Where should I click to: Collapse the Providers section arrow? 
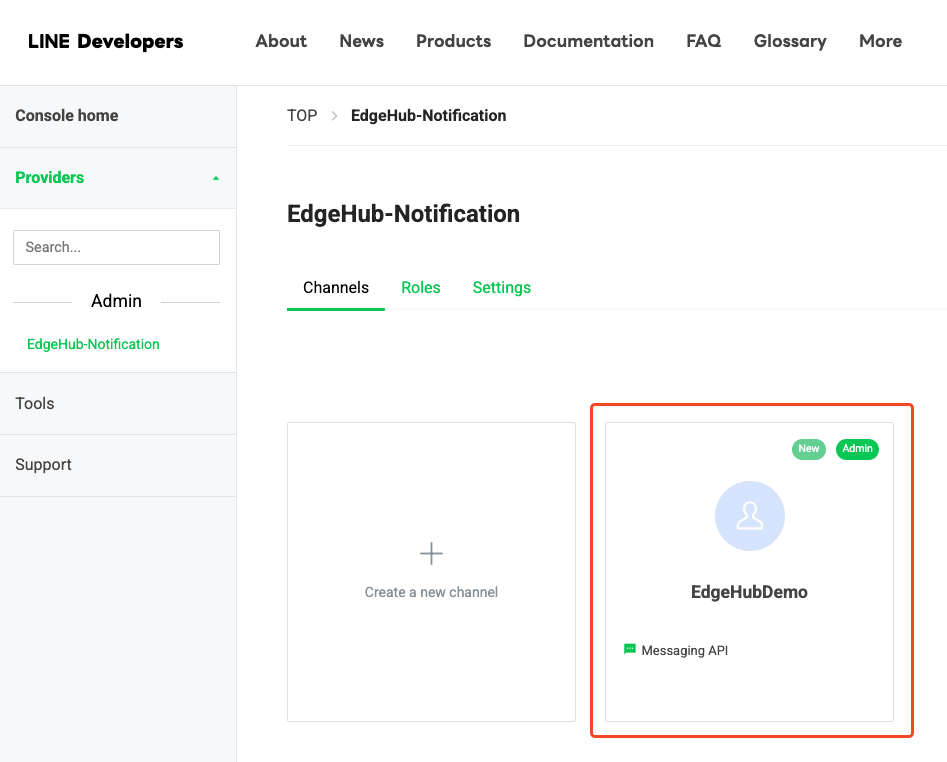click(216, 178)
